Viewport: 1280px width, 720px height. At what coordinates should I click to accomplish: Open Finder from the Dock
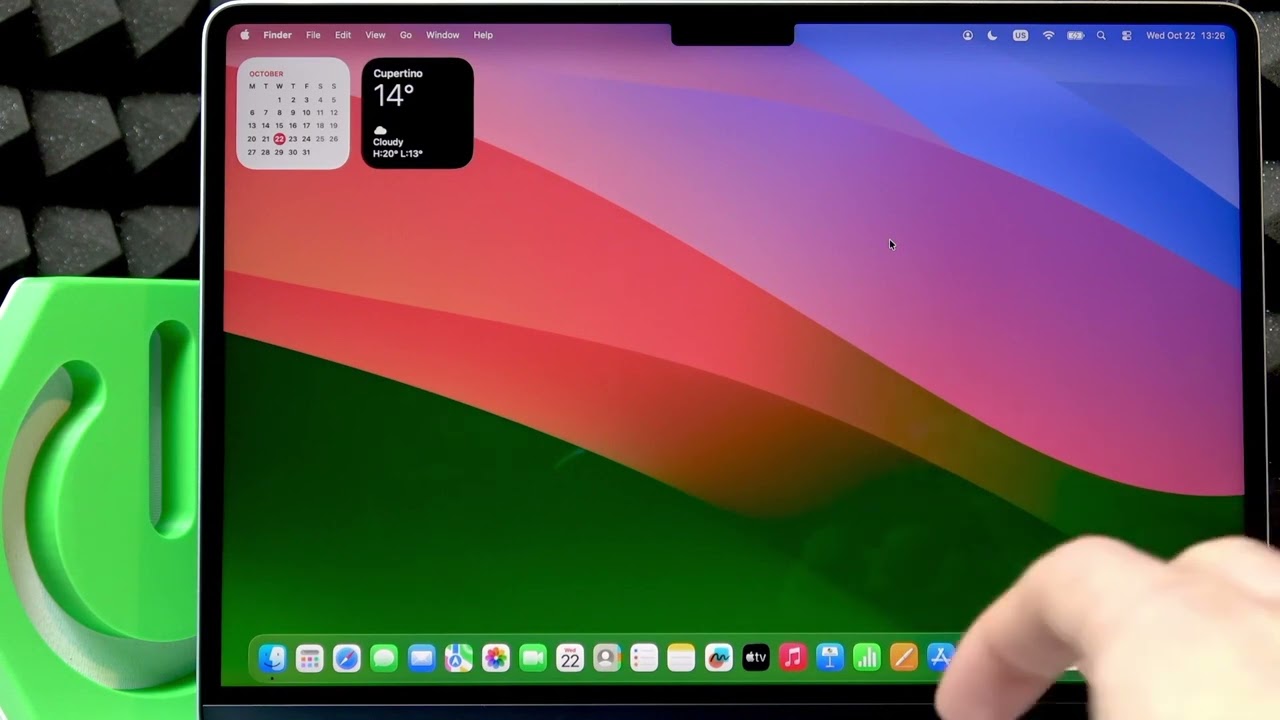coord(272,657)
